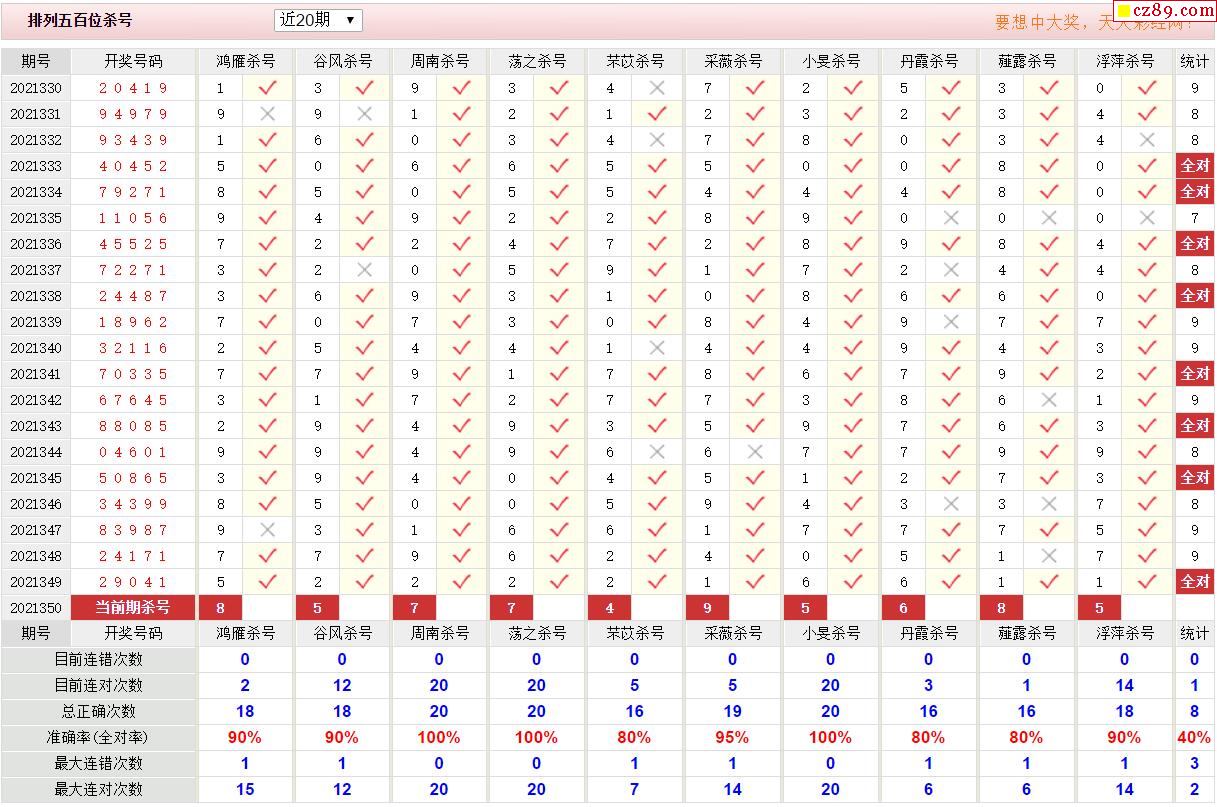Screen dimensions: 1217x807
Task: Click the 最大连错次数 row label
Action: click(98, 764)
